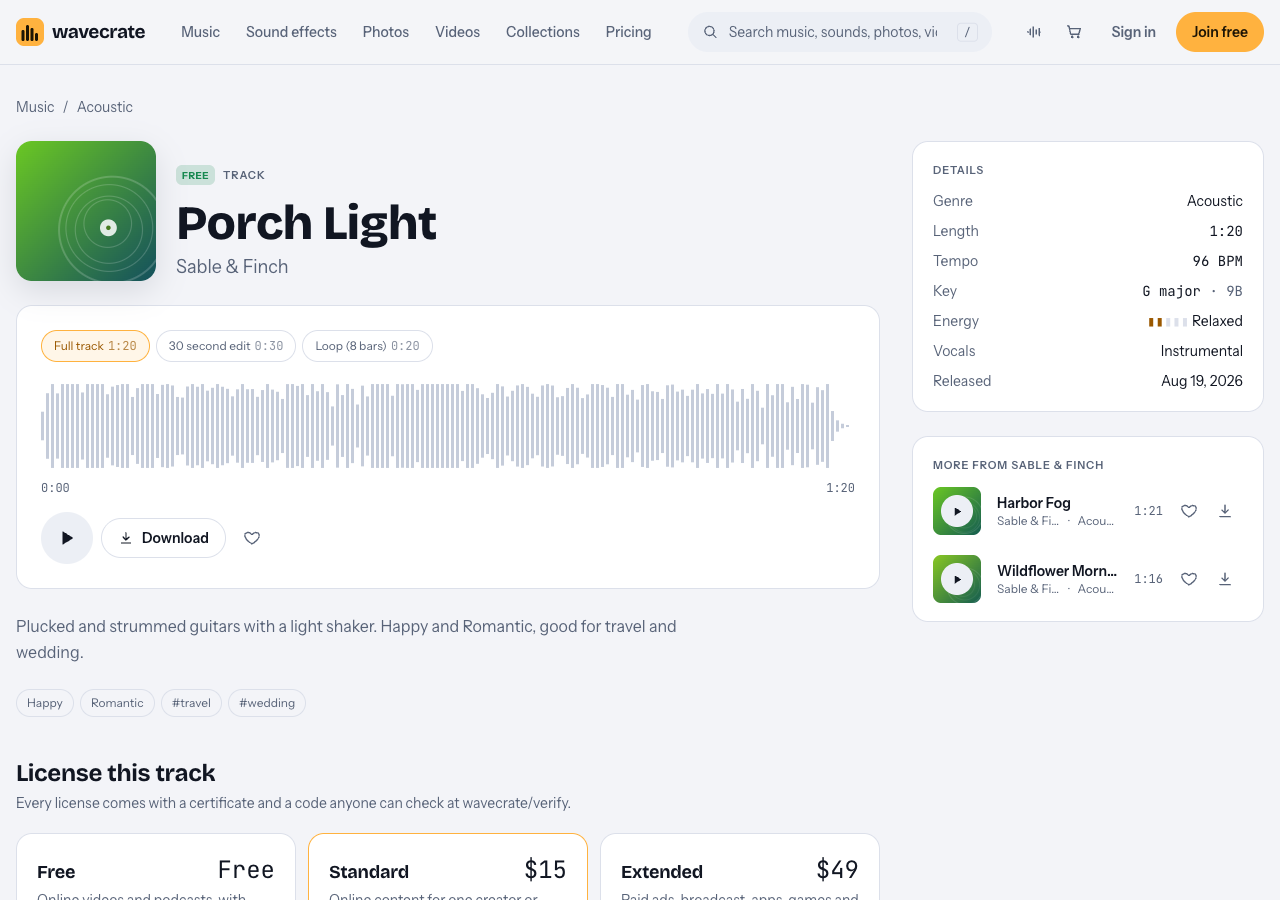Click the search magnifier icon
The height and width of the screenshot is (900, 1280).
[x=710, y=32]
